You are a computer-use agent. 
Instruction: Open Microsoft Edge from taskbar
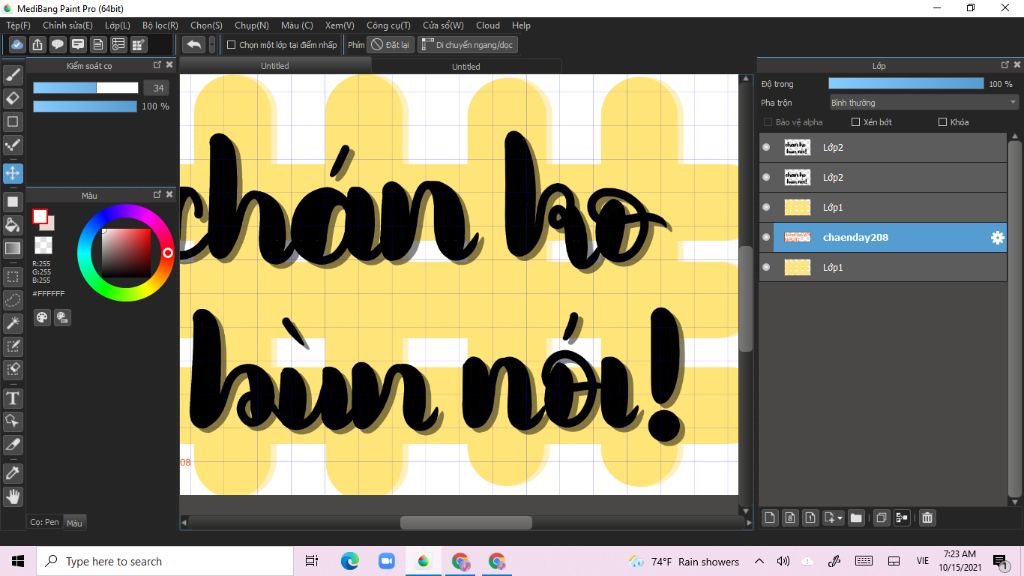349,561
